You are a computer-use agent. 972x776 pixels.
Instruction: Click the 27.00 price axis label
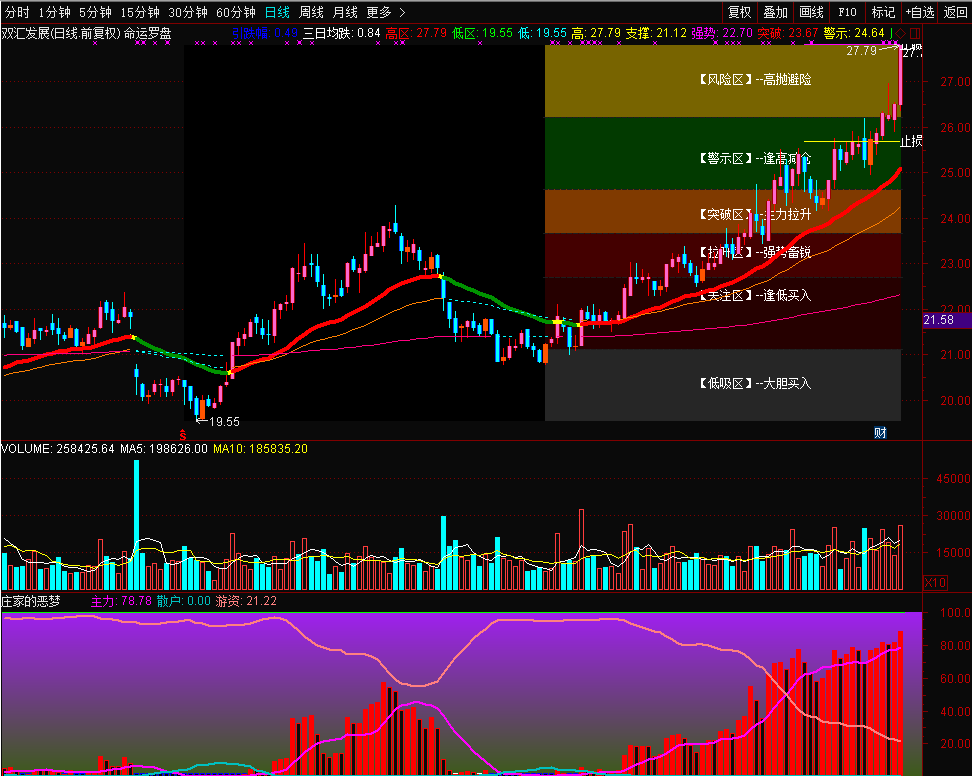955,82
